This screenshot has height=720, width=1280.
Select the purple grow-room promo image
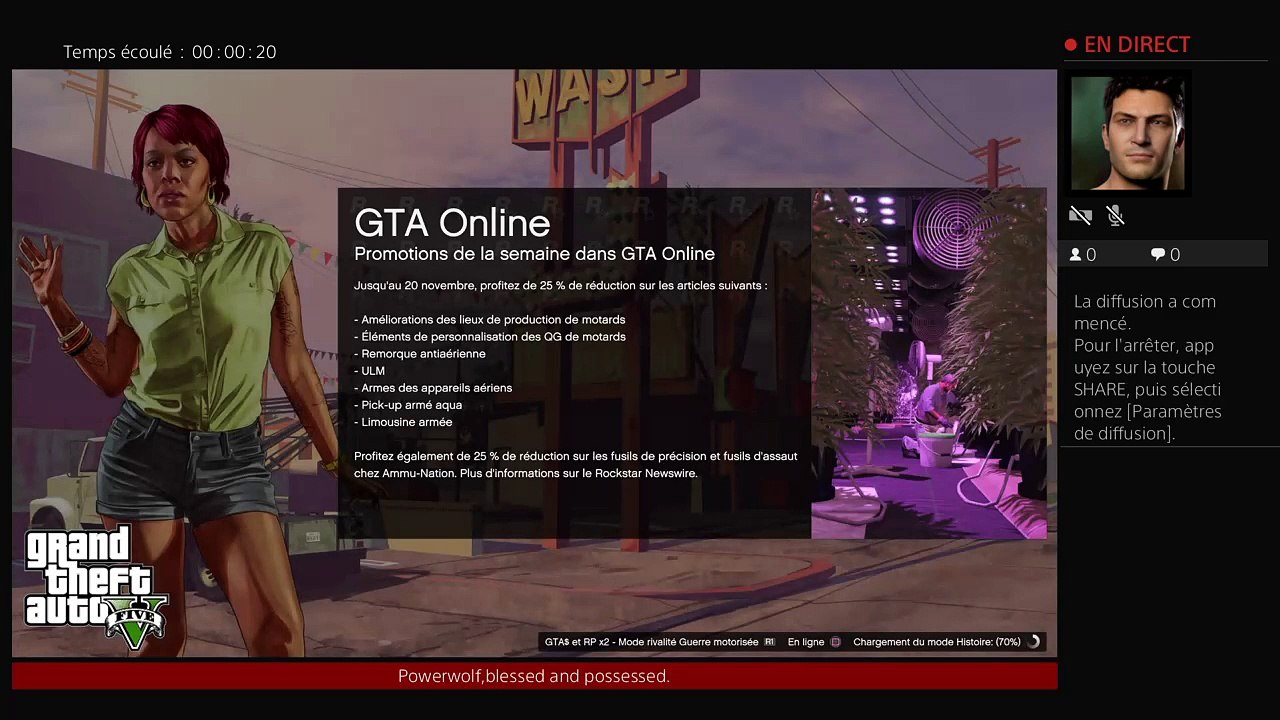coord(929,364)
